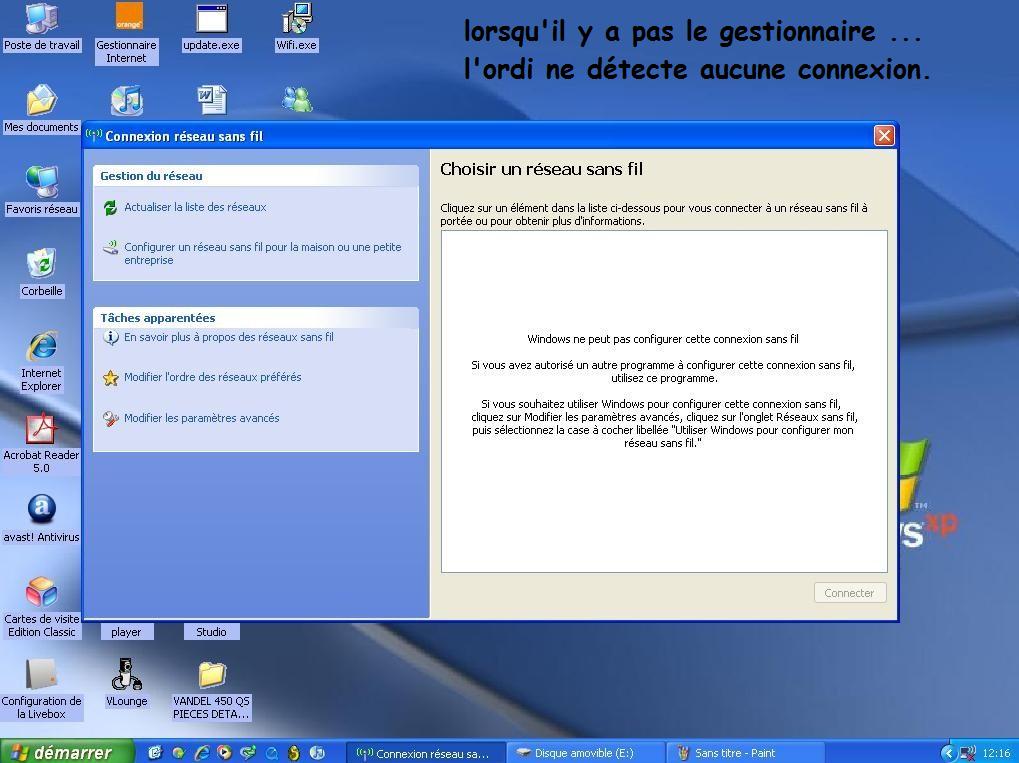Click the Internet Explorer desktop icon
Viewport: 1019px width, 763px height.
point(41,347)
